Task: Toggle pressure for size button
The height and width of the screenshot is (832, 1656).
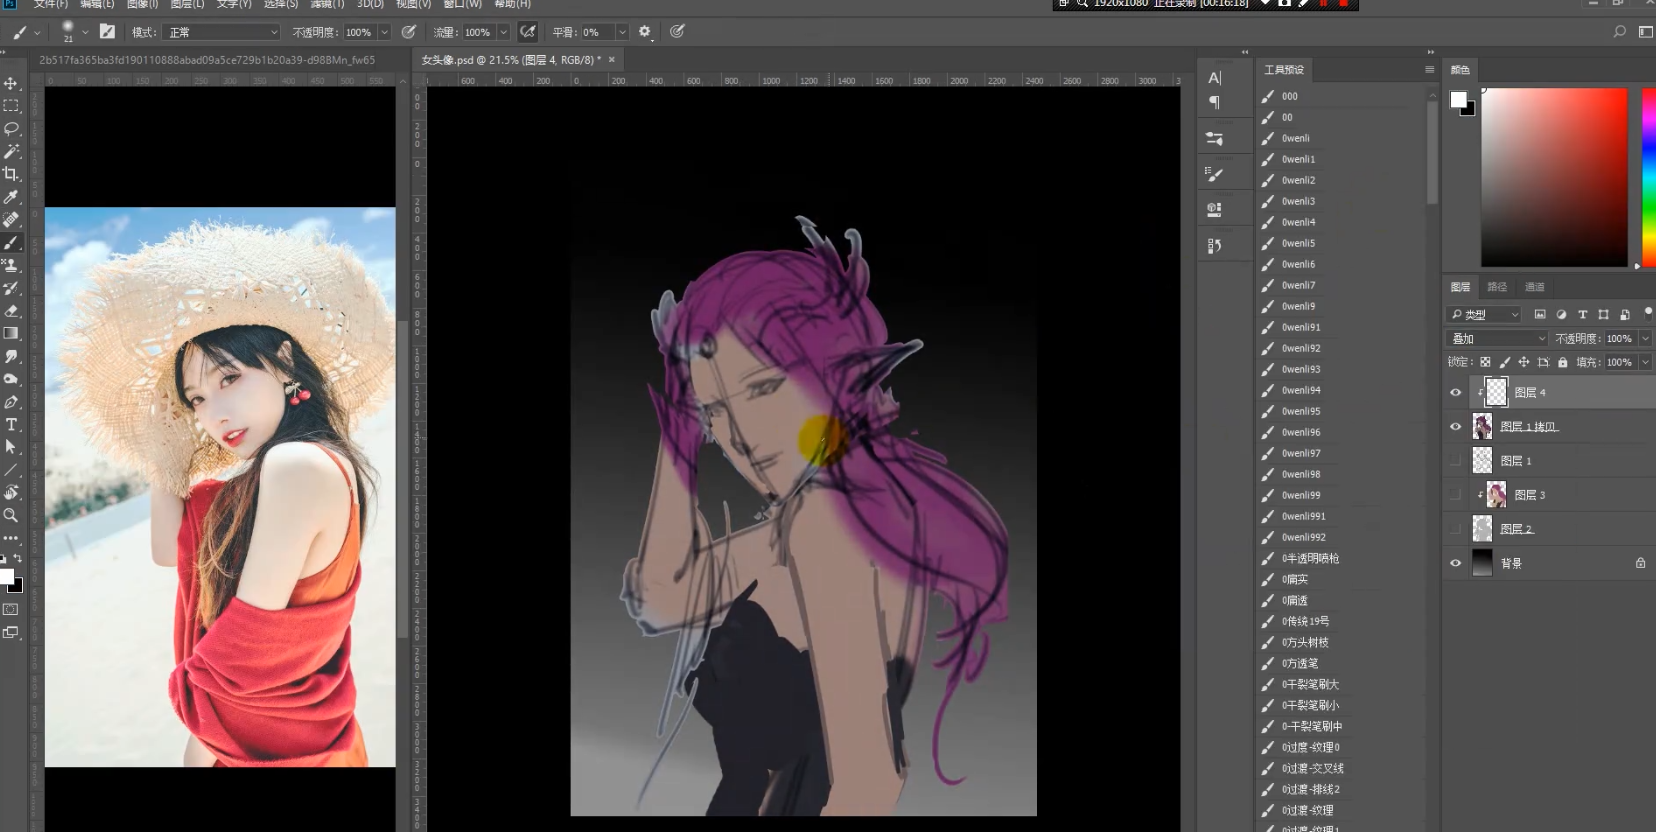Action: [677, 32]
